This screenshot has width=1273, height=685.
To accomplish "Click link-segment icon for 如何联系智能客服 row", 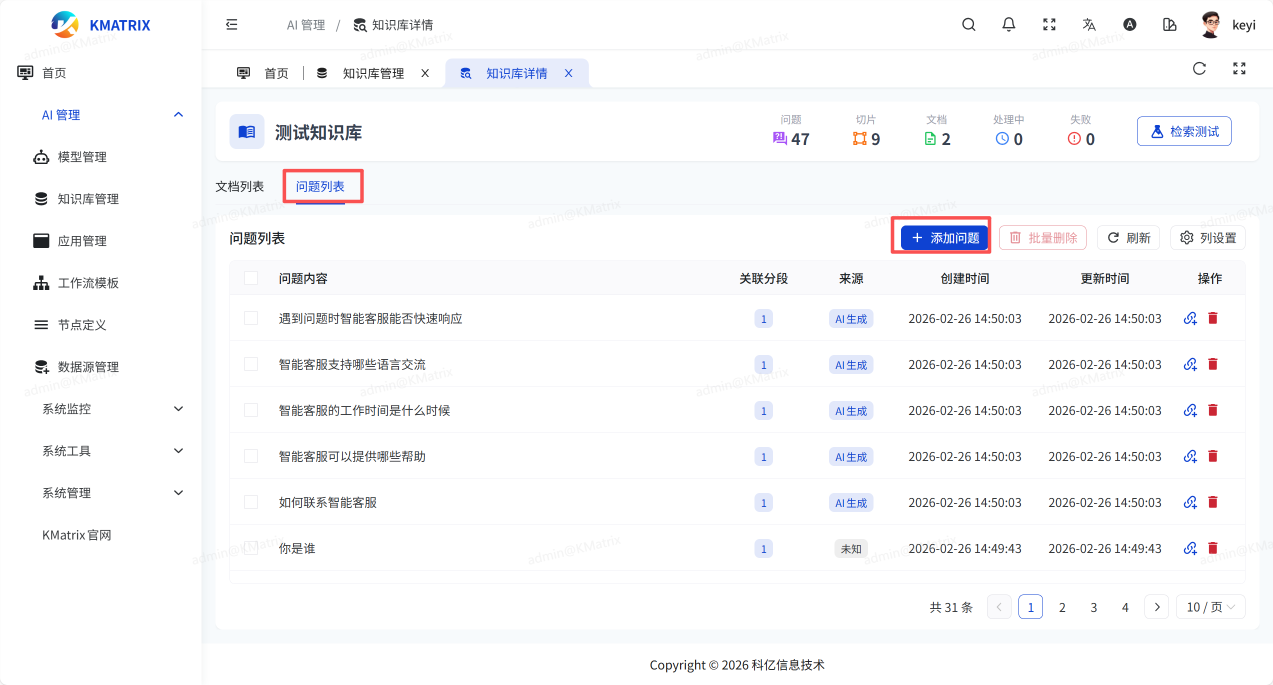I will tap(1190, 502).
